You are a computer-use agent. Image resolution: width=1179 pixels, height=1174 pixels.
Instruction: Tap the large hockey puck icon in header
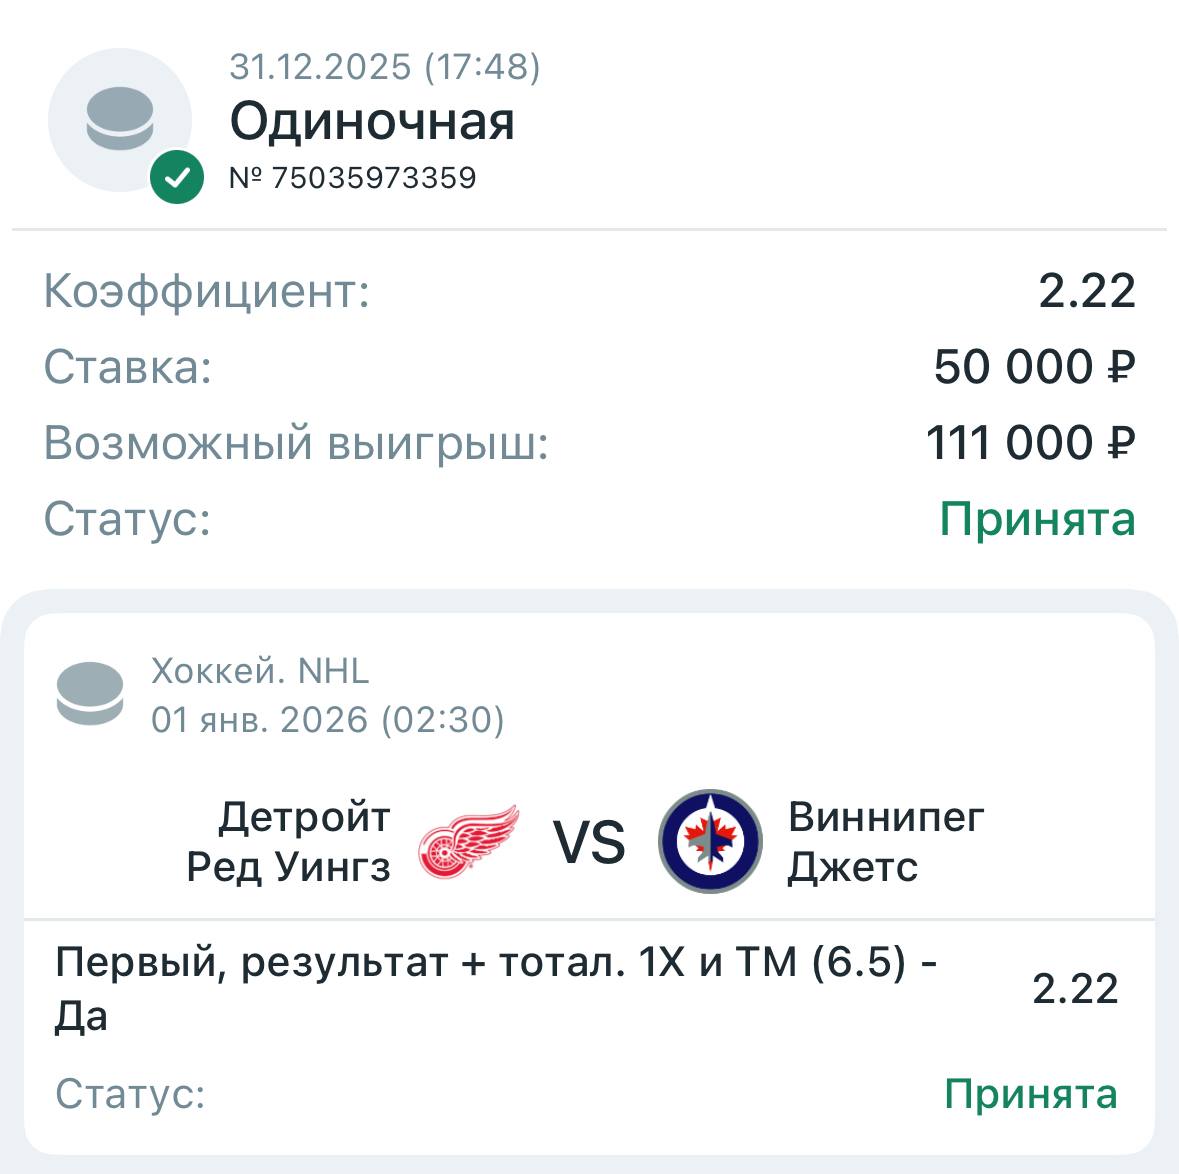click(119, 119)
